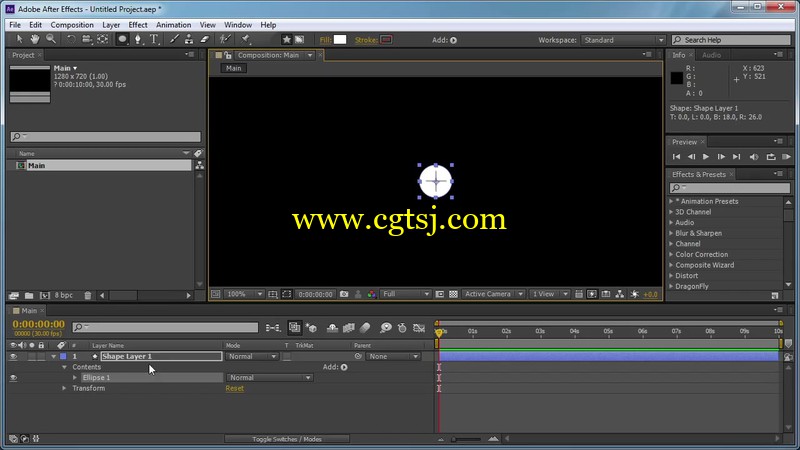This screenshot has height=450, width=800.
Task: Select the Roto Brush tool
Action: tap(225, 39)
